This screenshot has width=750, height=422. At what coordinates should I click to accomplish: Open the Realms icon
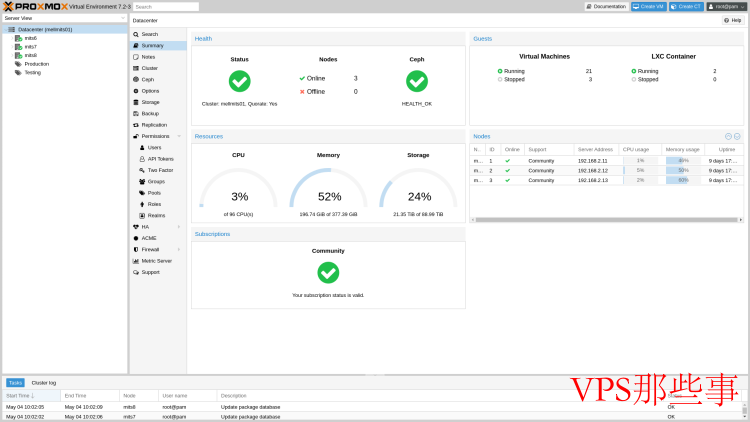point(142,216)
